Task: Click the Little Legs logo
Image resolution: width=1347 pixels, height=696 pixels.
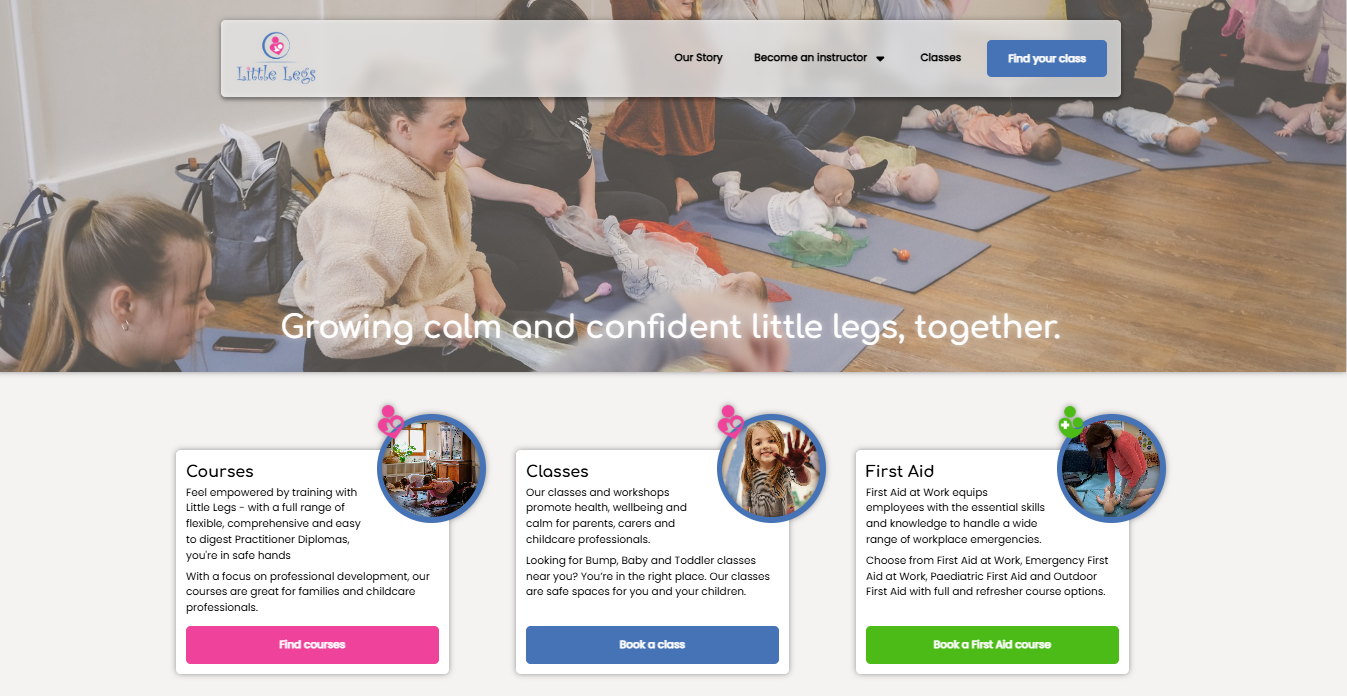Action: 276,58
